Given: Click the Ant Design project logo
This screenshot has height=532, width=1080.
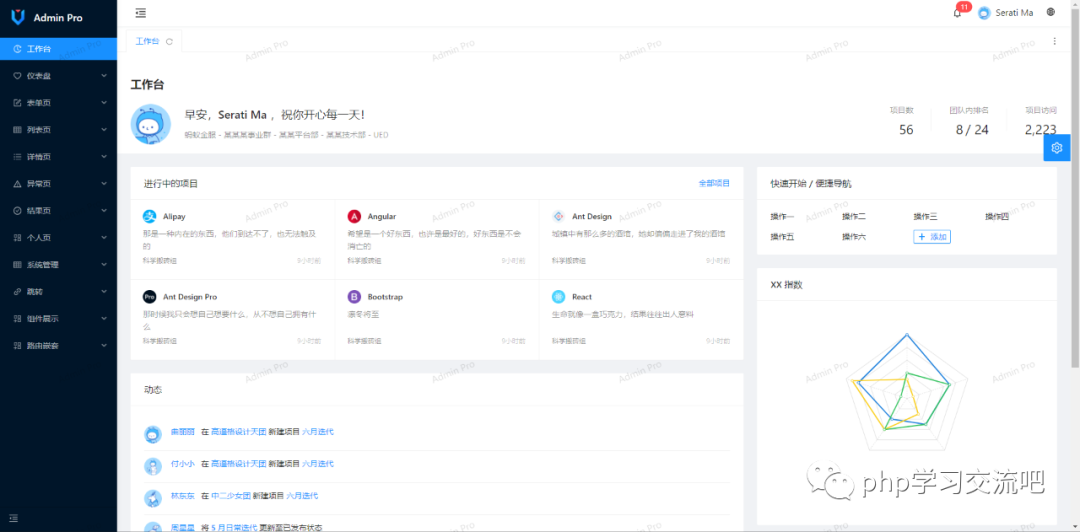Looking at the screenshot, I should (x=559, y=216).
